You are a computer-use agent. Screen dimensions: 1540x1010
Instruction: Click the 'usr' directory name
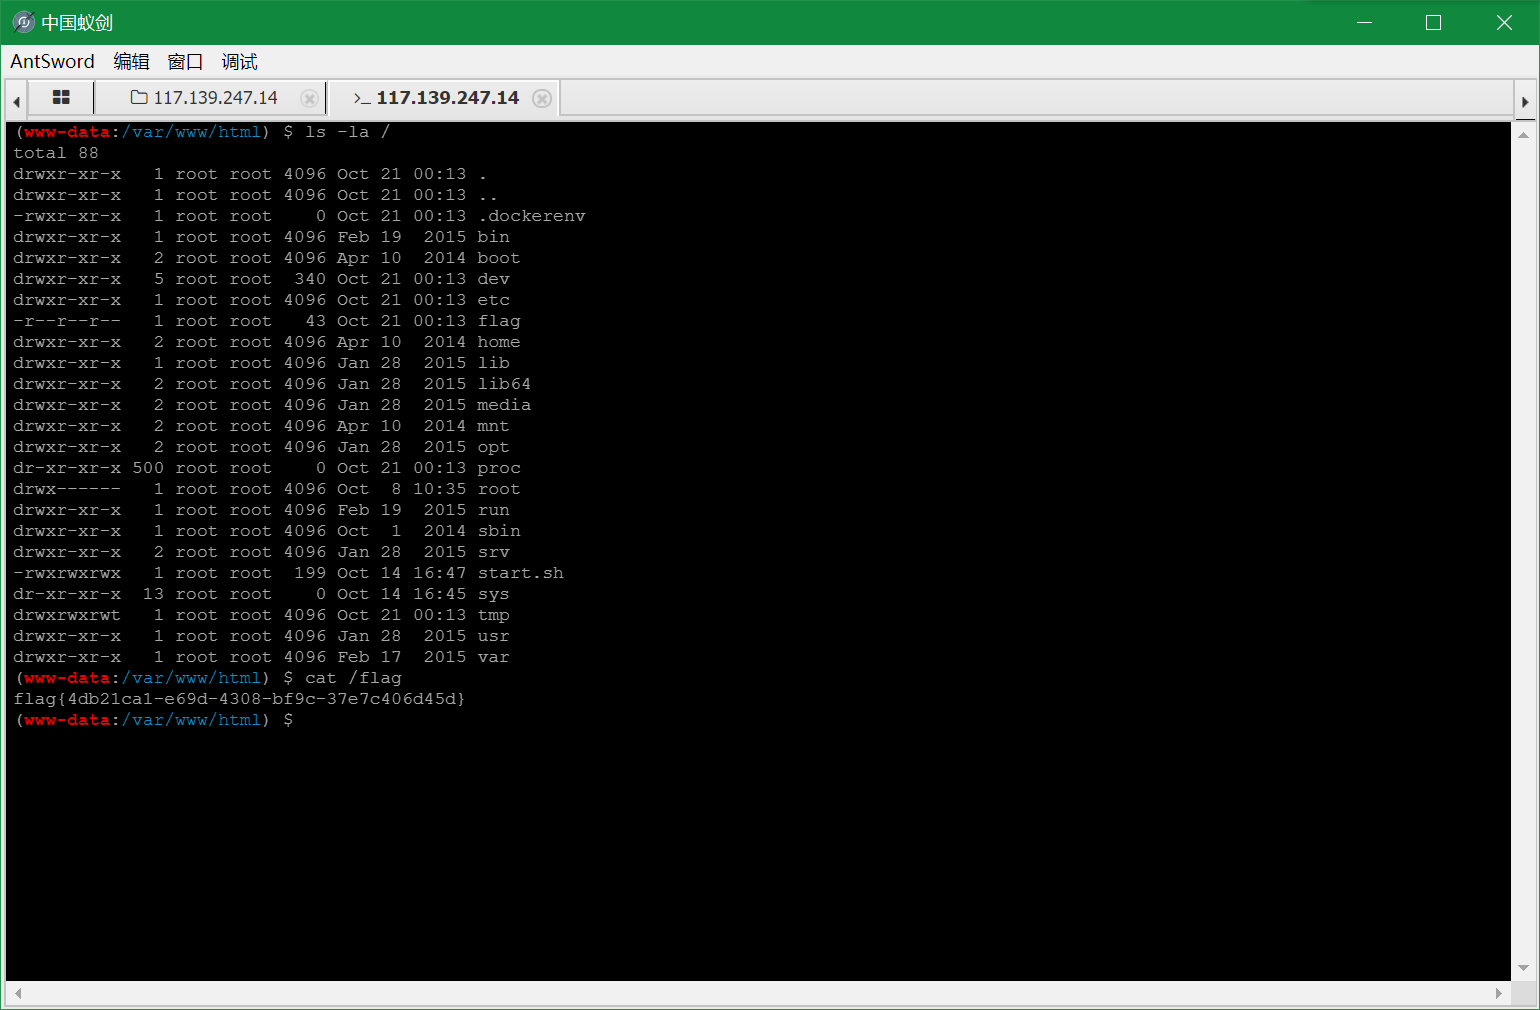pos(493,636)
